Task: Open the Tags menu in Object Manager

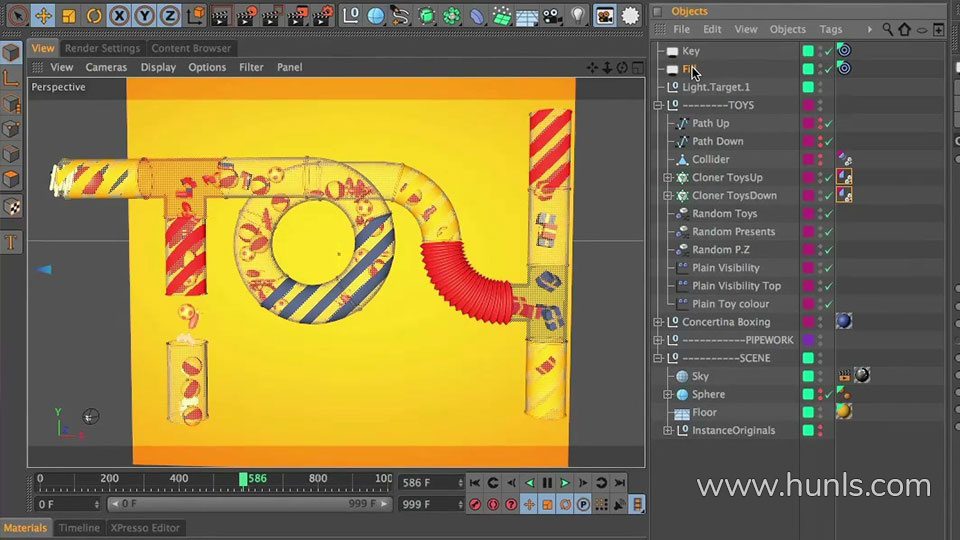Action: (x=831, y=29)
